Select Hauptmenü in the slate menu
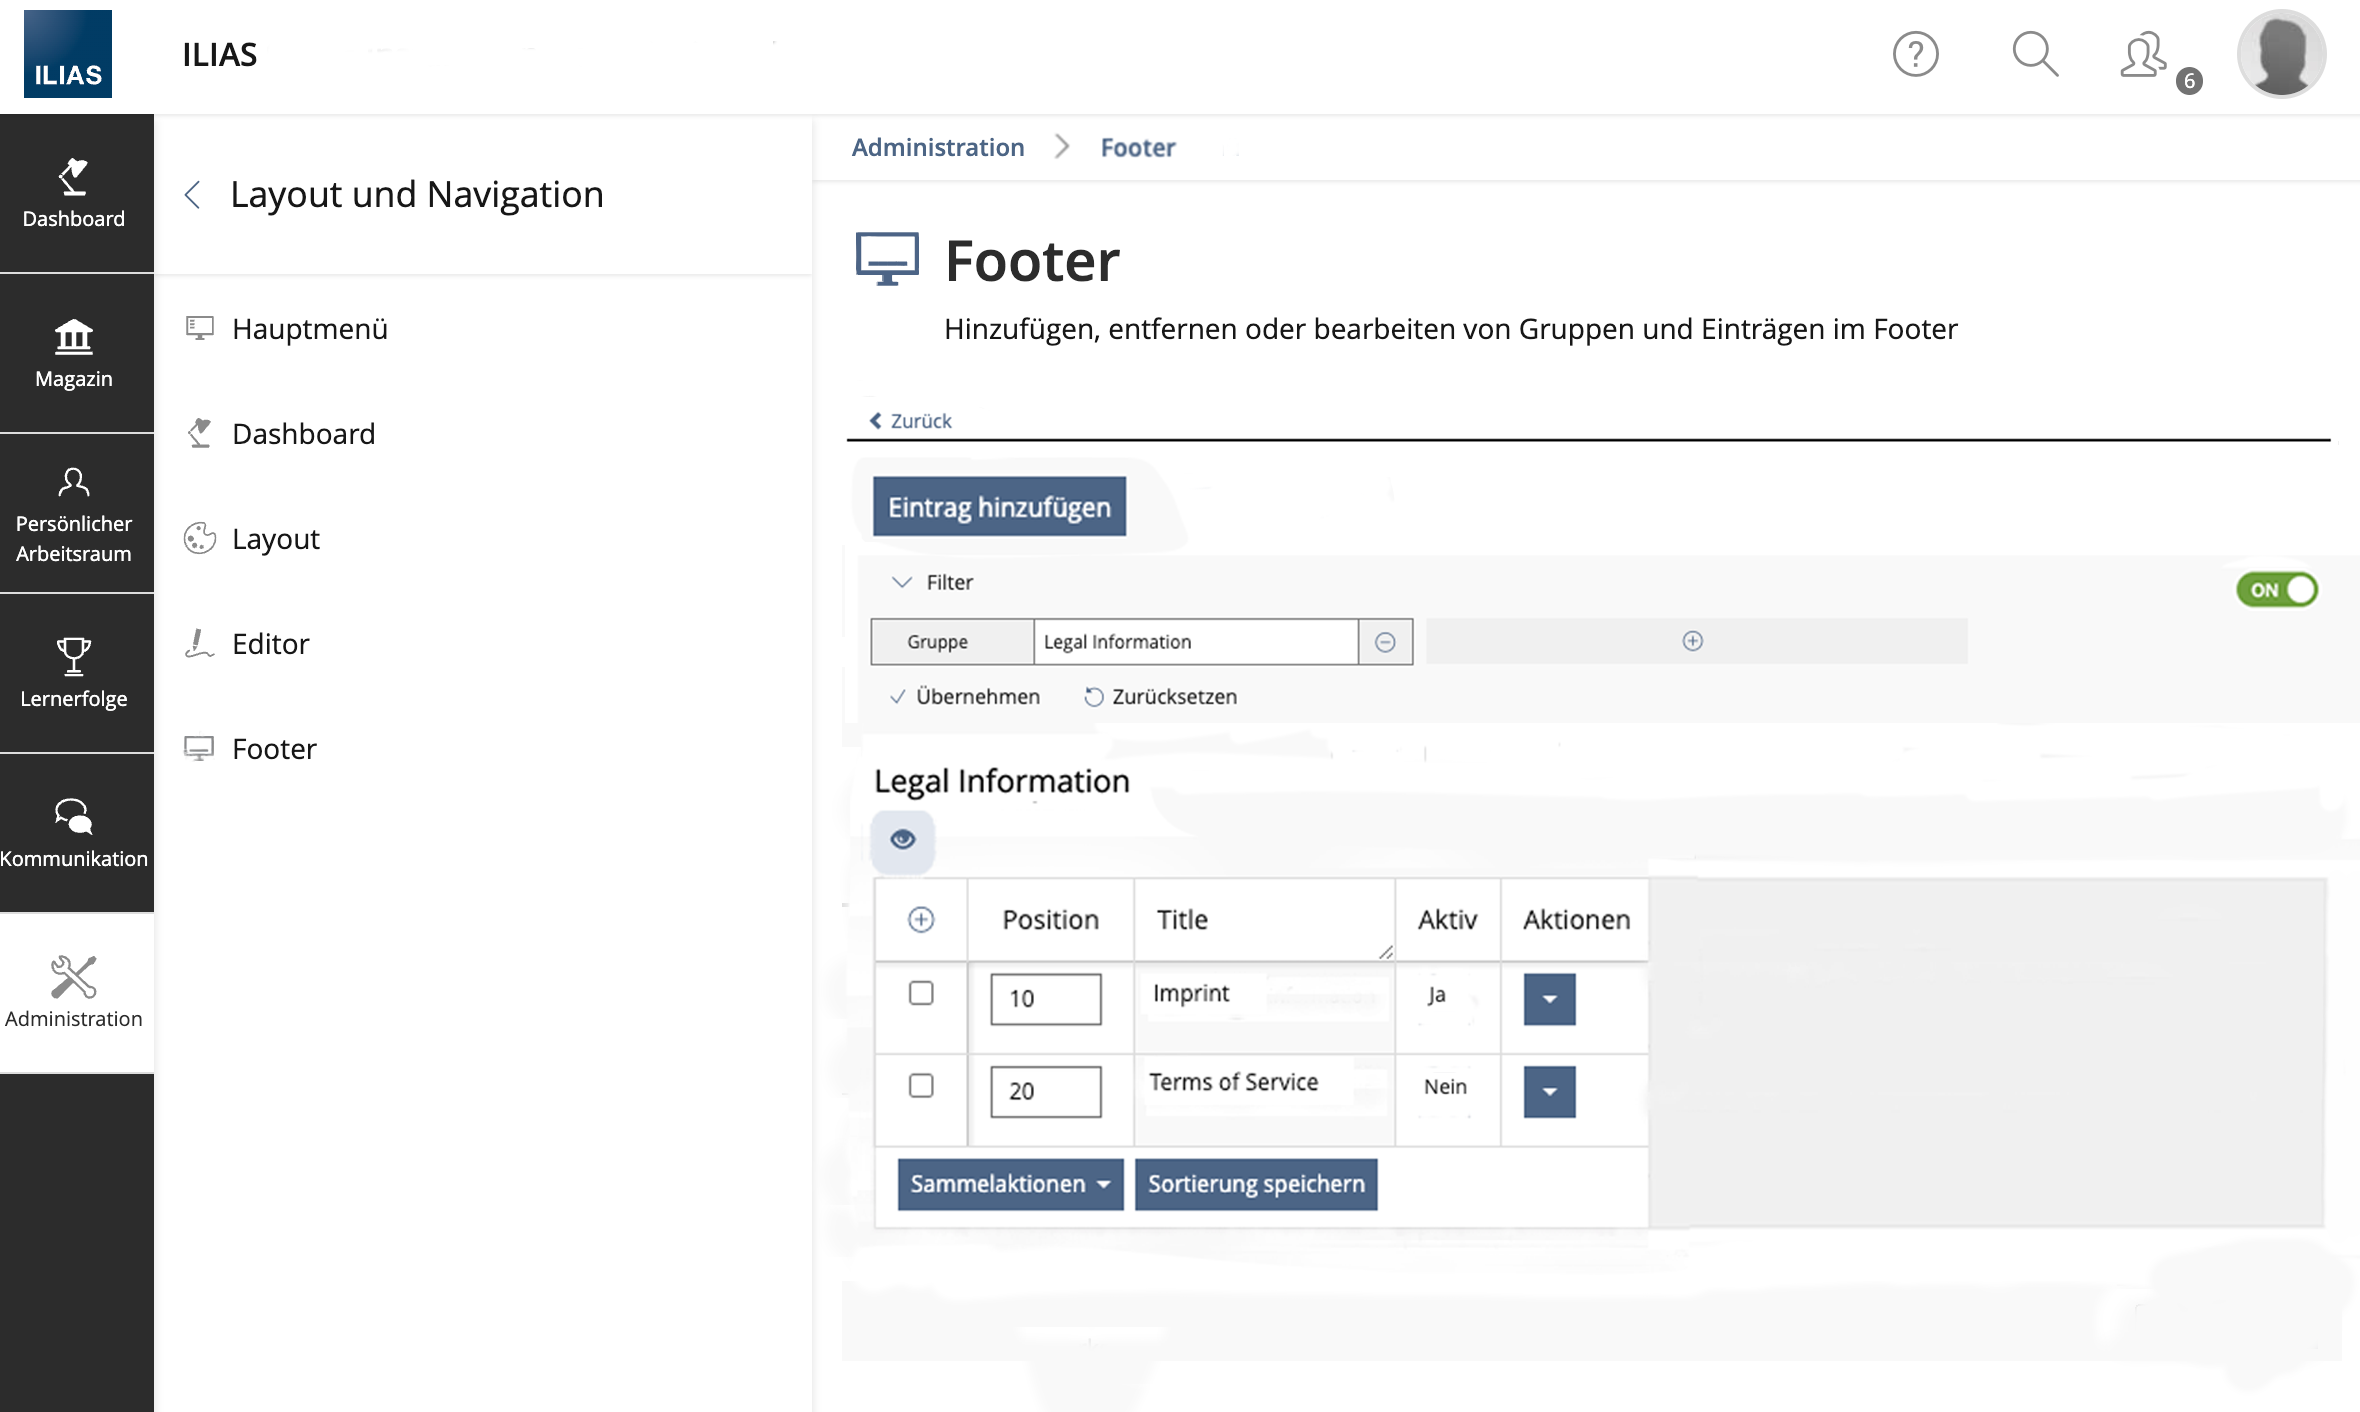2360x1412 pixels. click(x=309, y=329)
